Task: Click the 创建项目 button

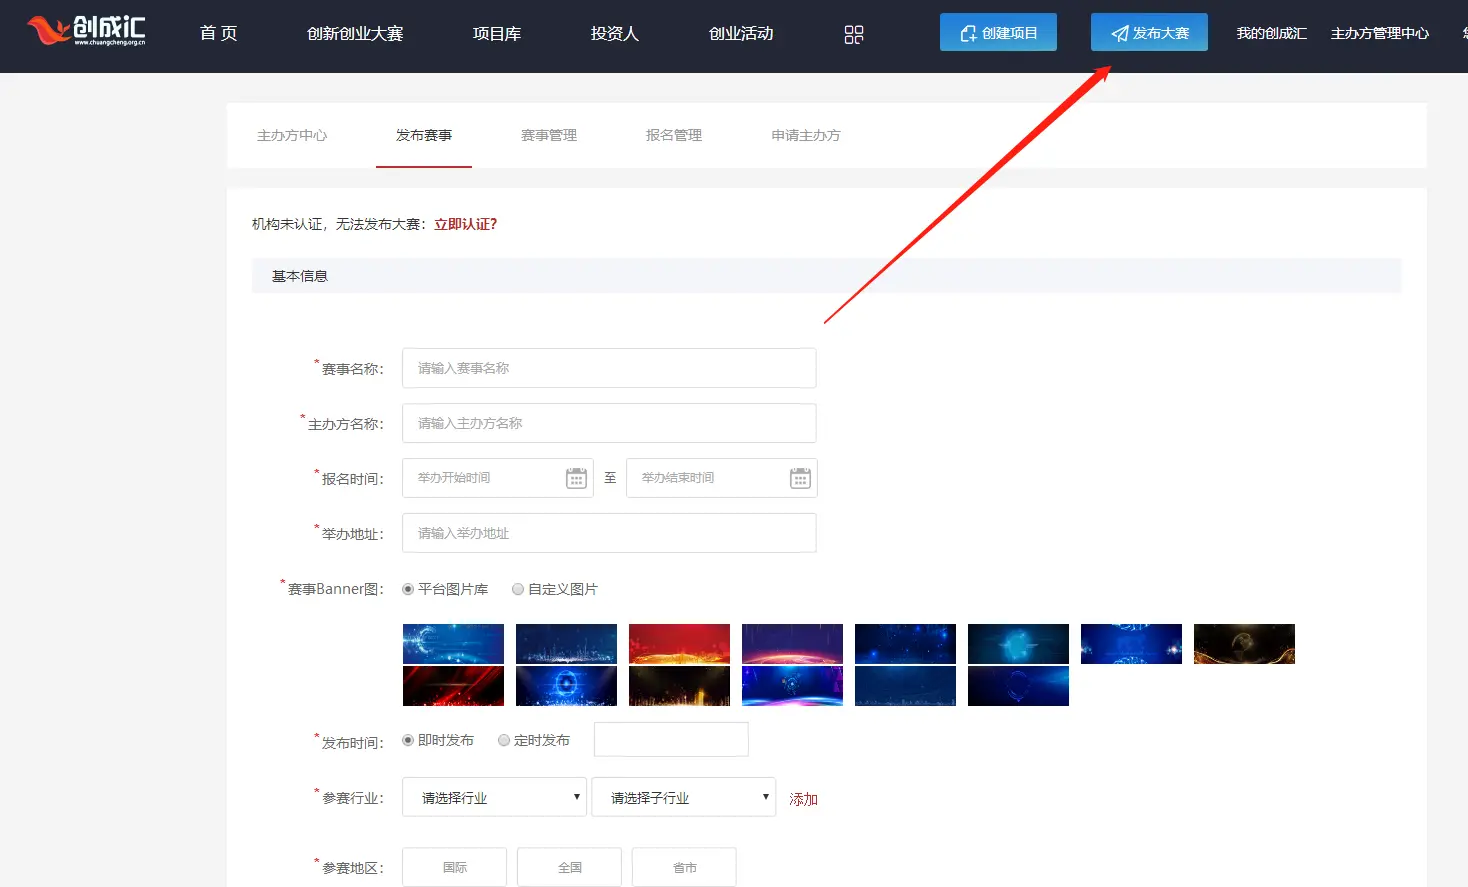Action: pos(998,32)
